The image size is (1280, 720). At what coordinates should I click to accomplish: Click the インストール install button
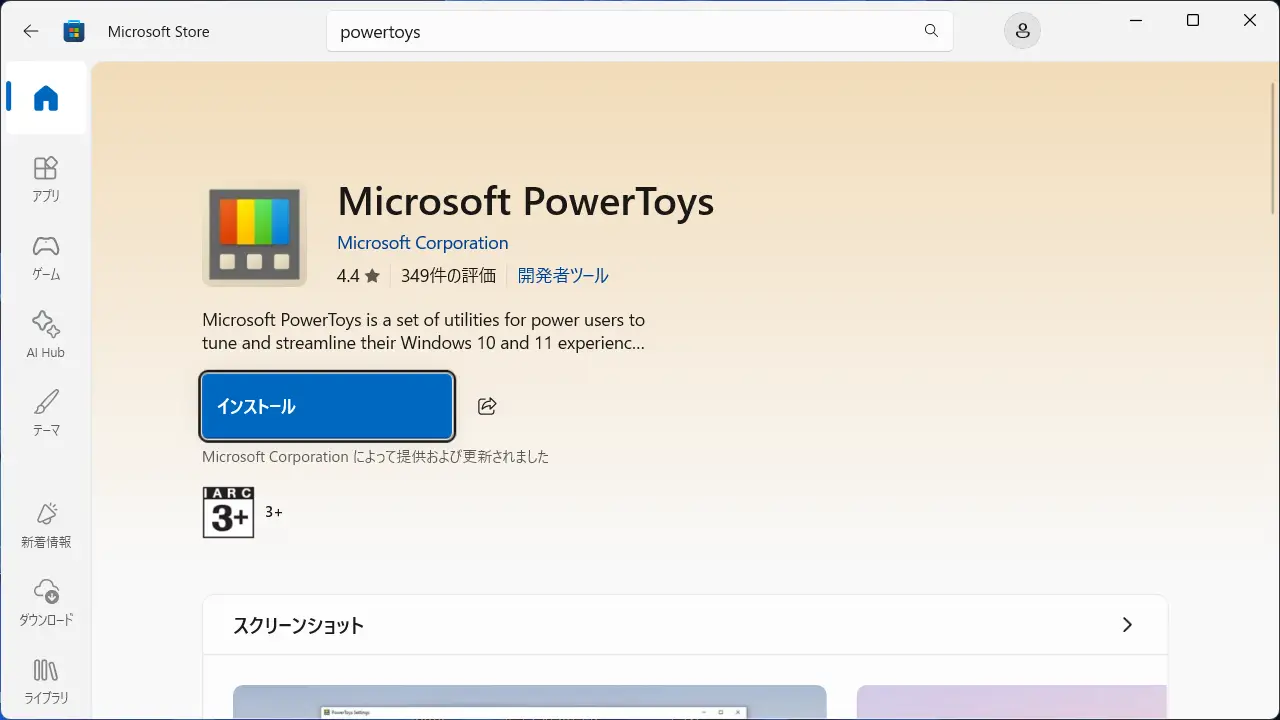coord(327,406)
